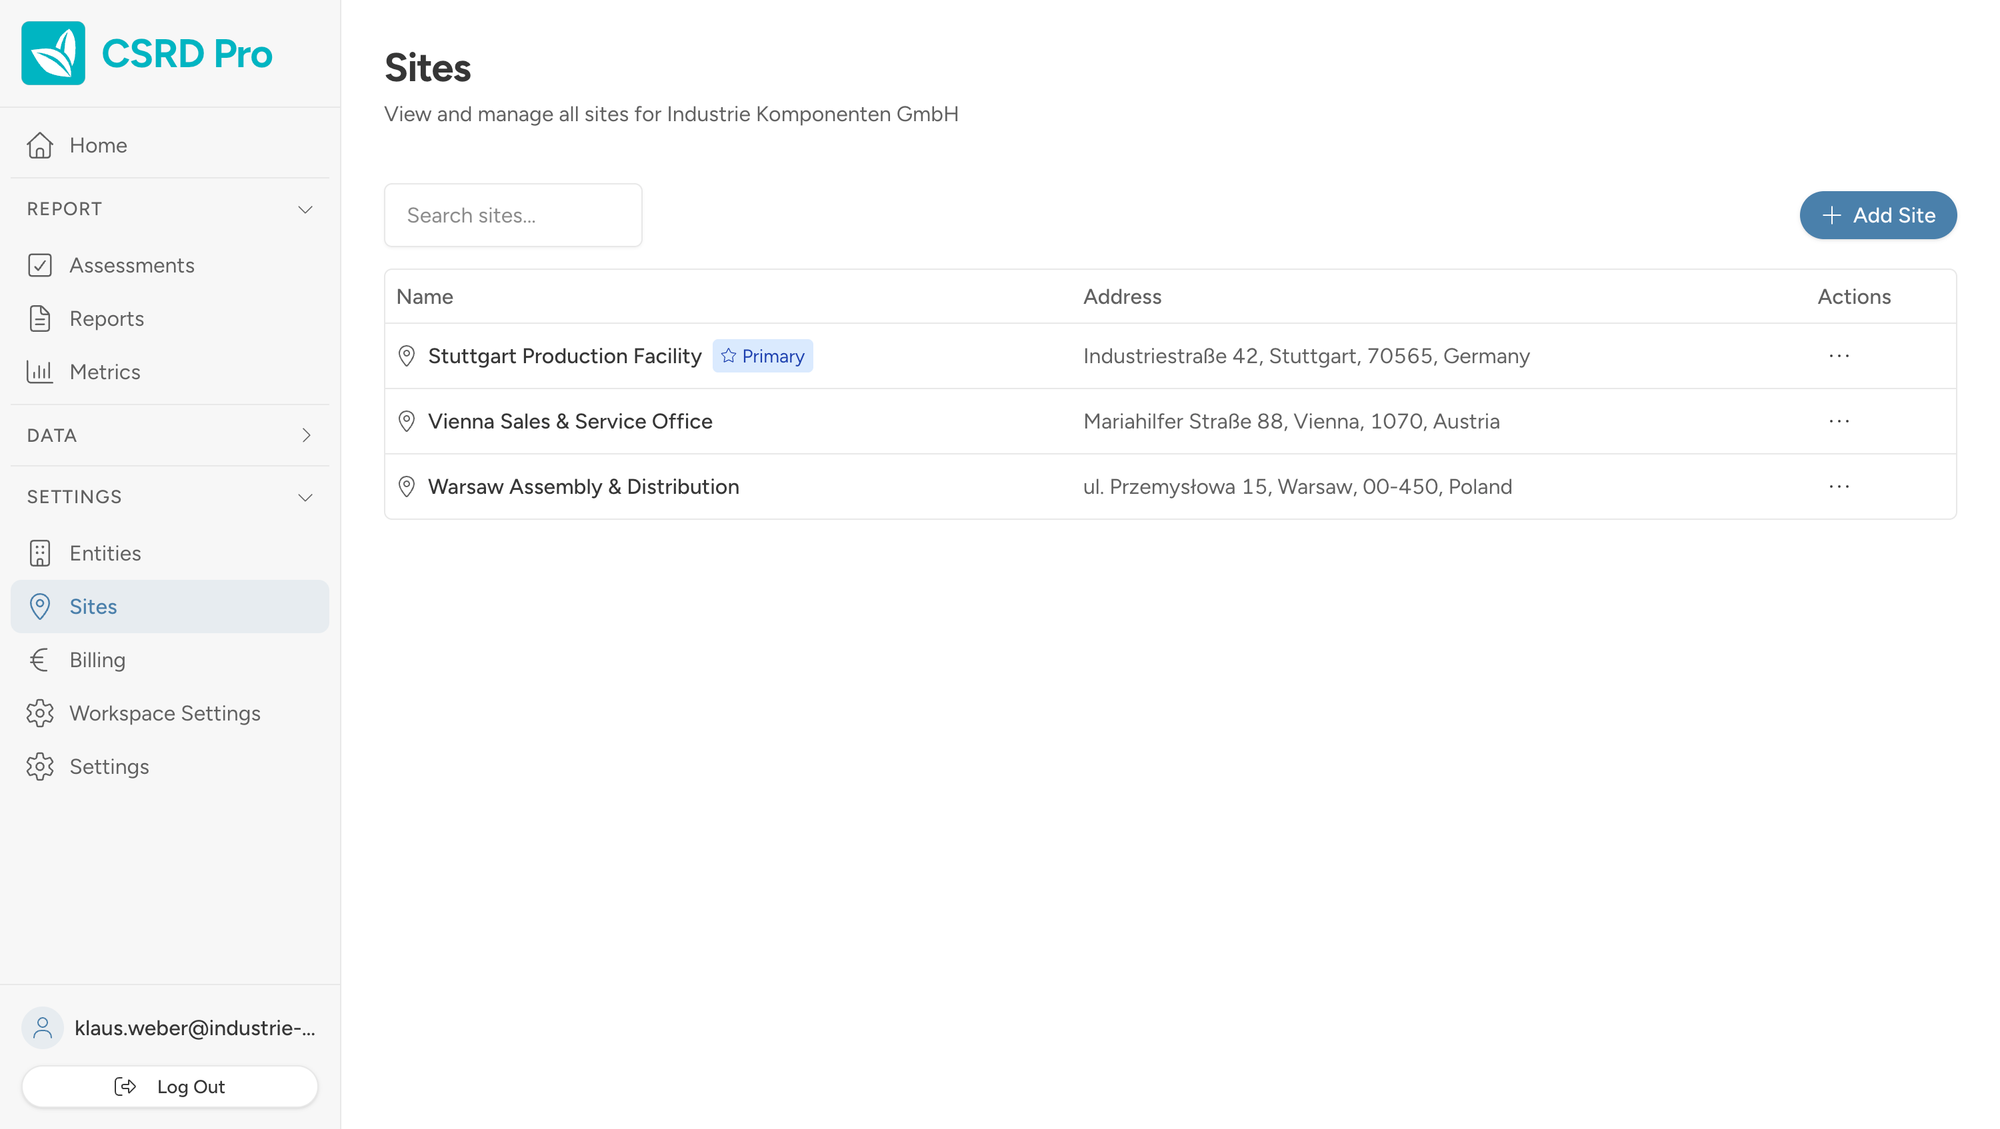This screenshot has width=2000, height=1129.
Task: Click the Add Site button
Action: coord(1878,215)
